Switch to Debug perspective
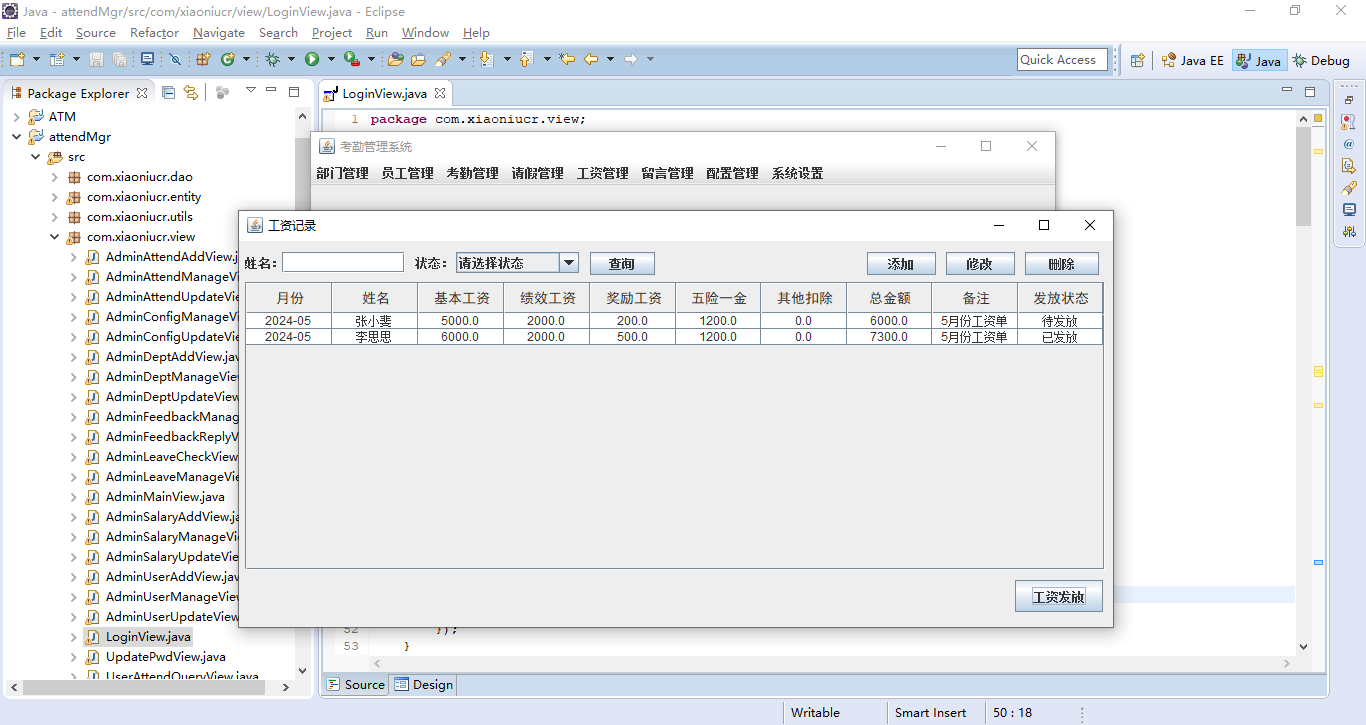 [1321, 60]
